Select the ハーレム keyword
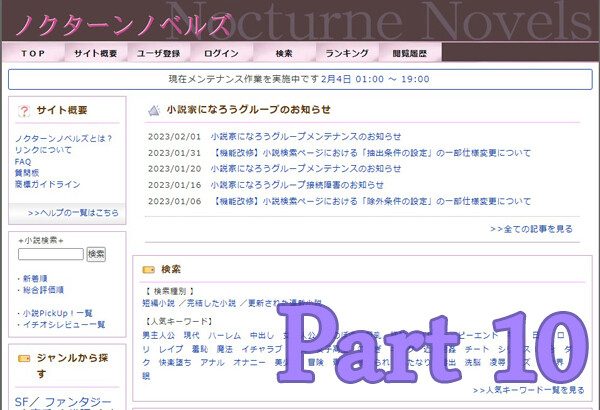Screen dimensions: 600x410 [225, 336]
